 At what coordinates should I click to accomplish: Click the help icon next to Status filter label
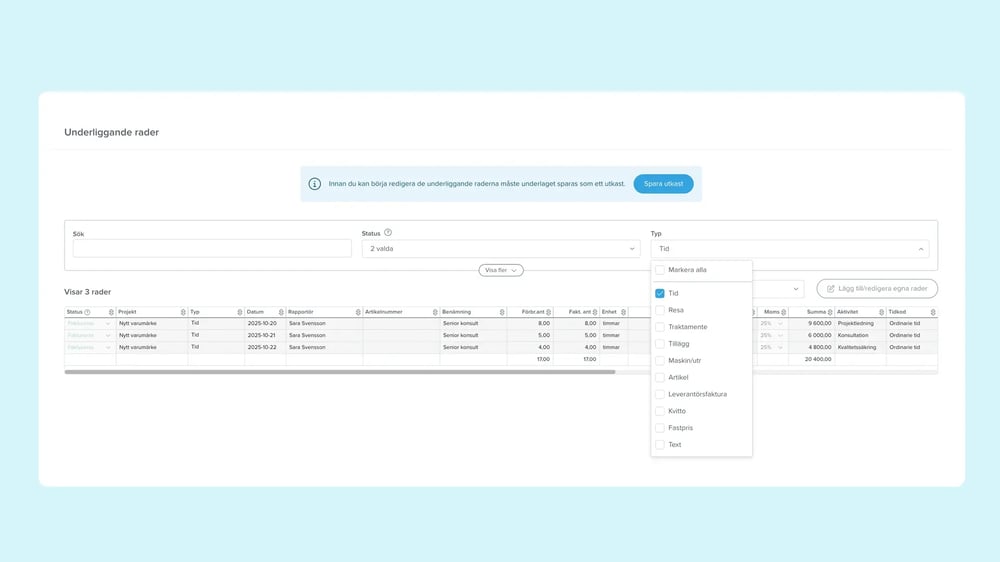[388, 232]
